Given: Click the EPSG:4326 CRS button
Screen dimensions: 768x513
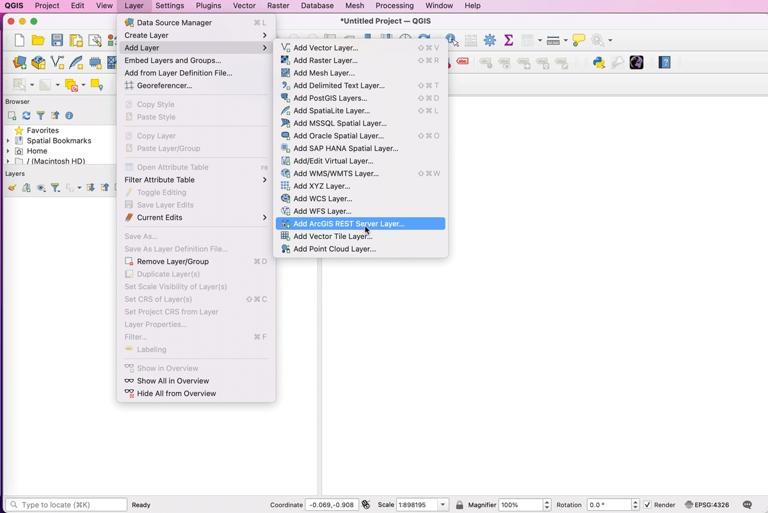Looking at the screenshot, I should 707,505.
